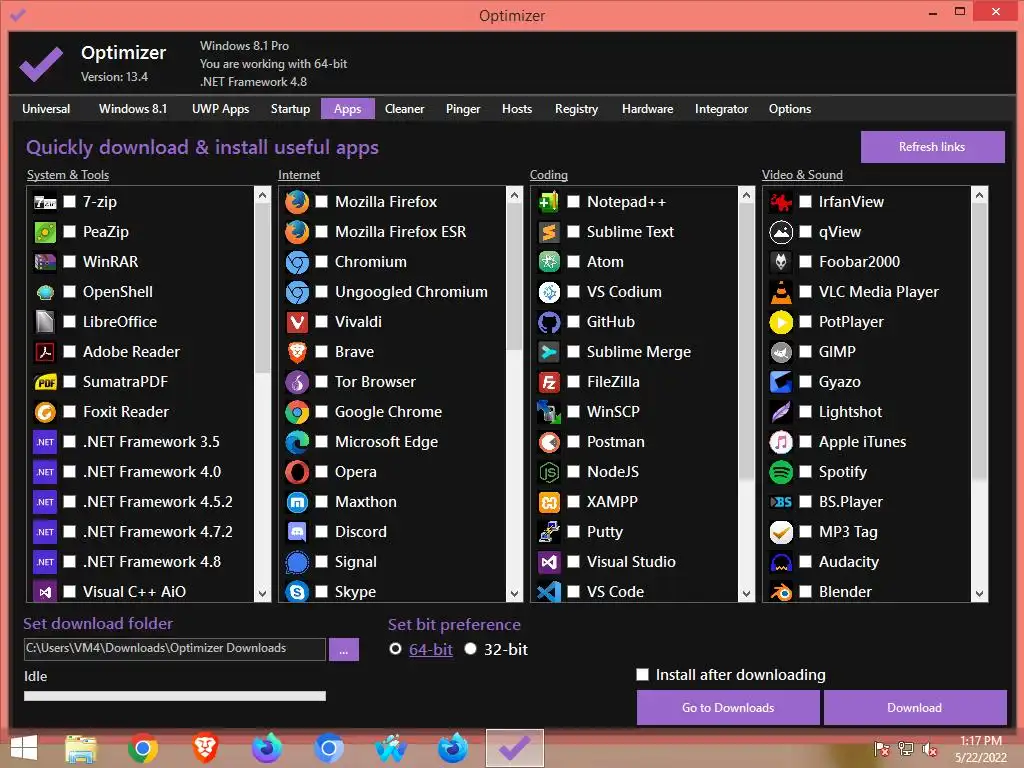1024x768 pixels.
Task: Go to the Startup tab
Action: [291, 109]
